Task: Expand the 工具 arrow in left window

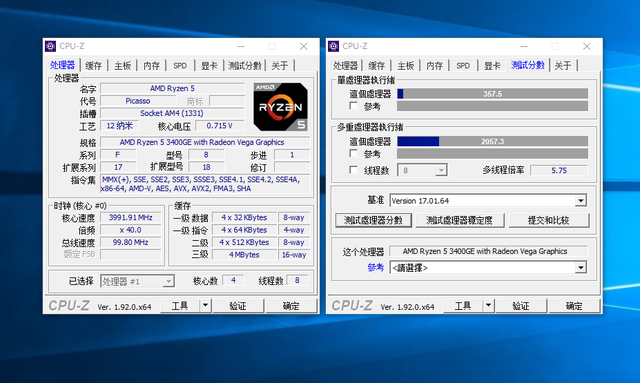Action: click(205, 305)
